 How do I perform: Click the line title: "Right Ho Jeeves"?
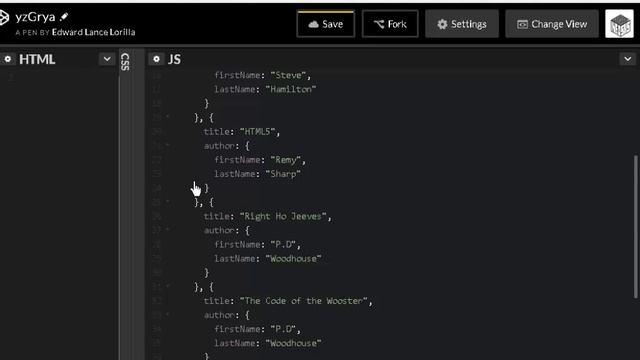268,216
